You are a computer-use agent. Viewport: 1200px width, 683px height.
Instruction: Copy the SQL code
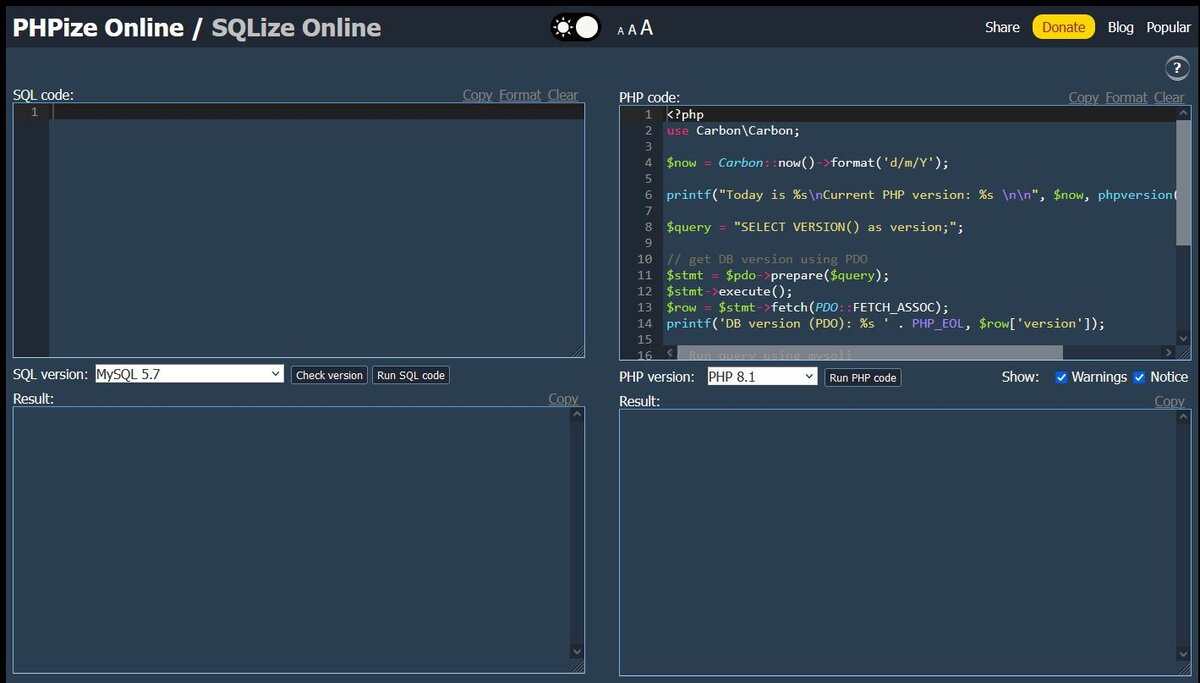[478, 95]
